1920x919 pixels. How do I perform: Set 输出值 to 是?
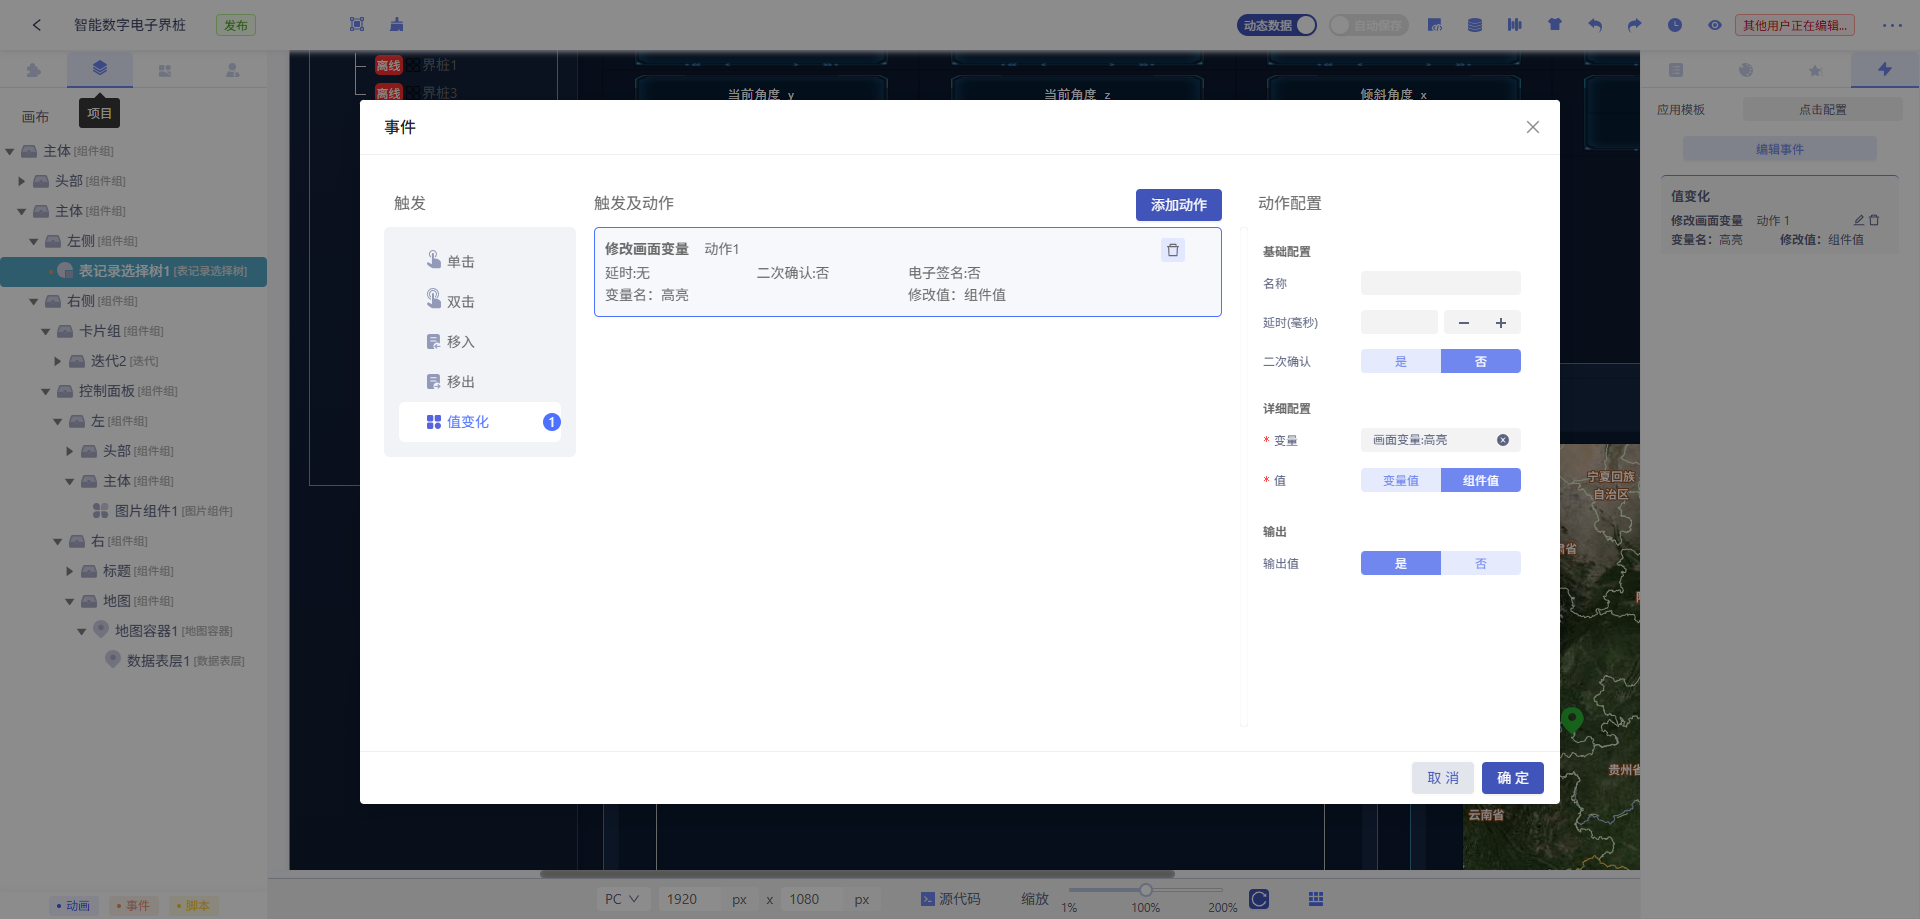[1401, 563]
